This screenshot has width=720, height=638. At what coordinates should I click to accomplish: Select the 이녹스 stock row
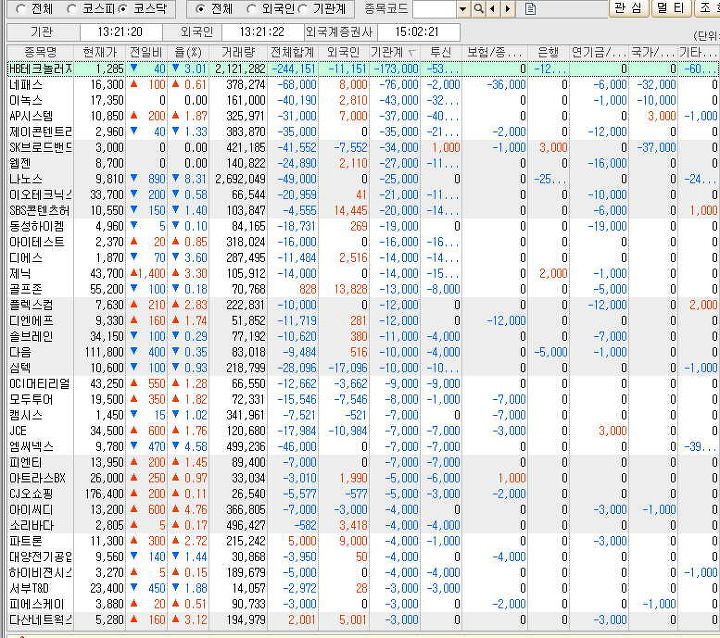click(363, 101)
